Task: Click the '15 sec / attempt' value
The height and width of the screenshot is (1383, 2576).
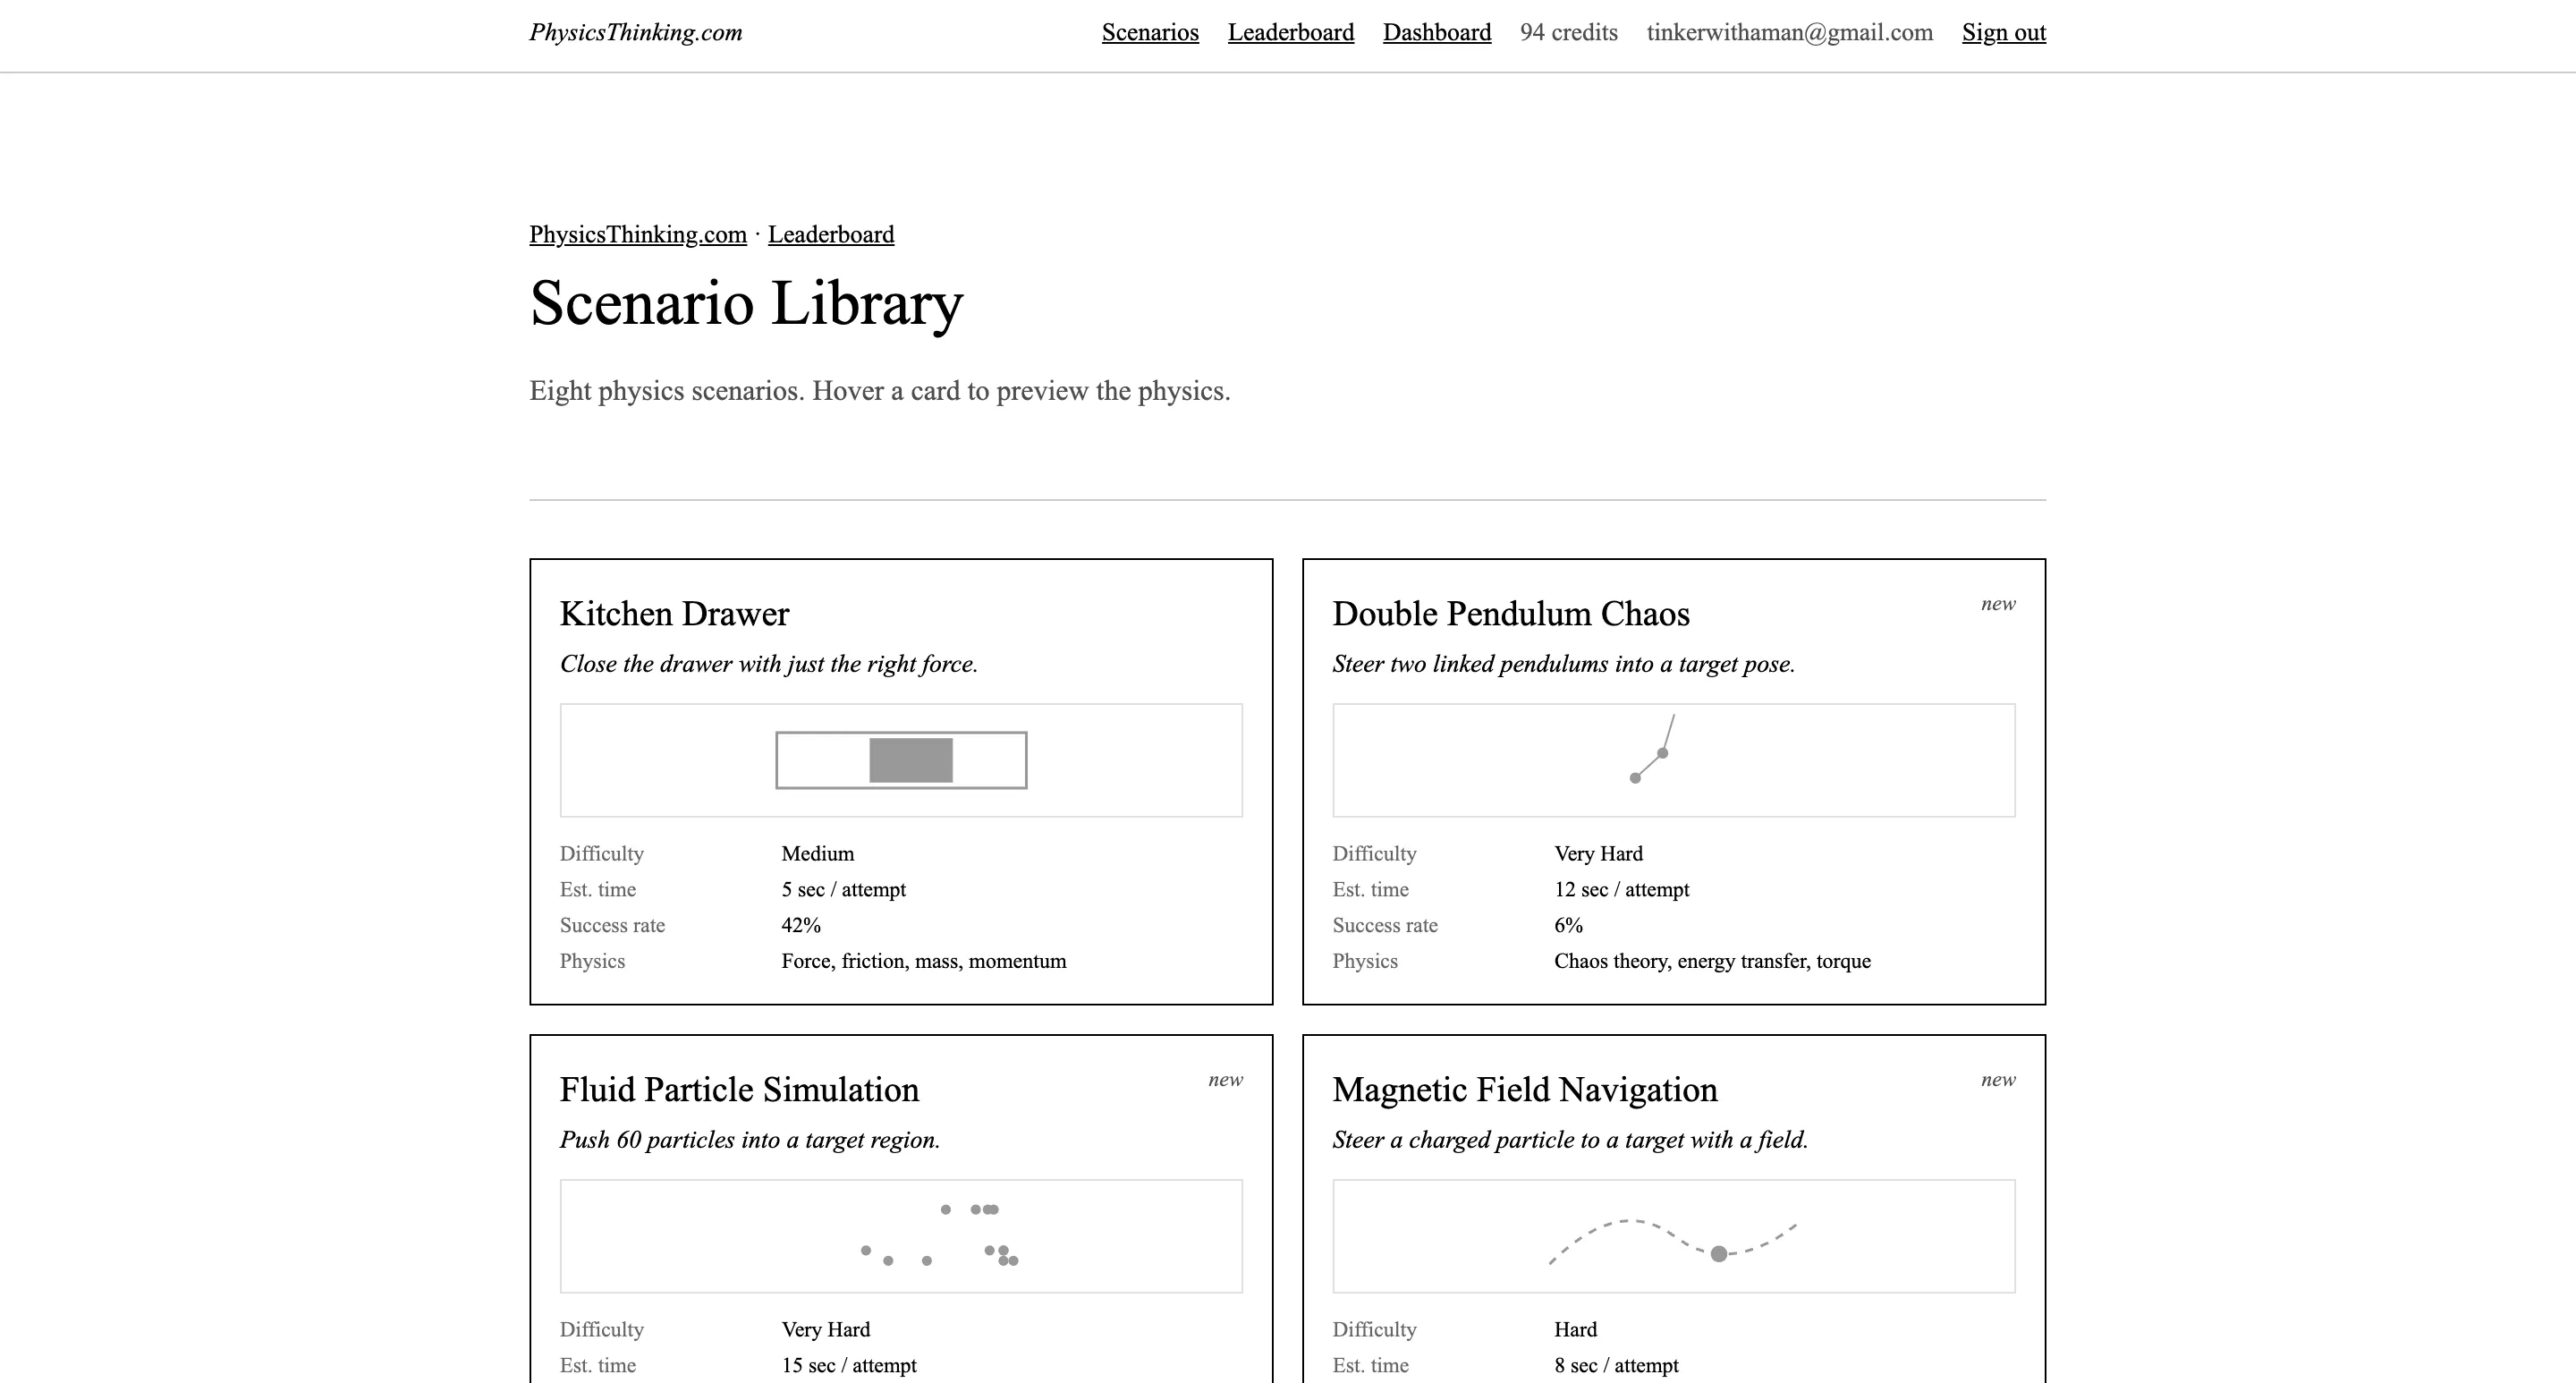Action: point(849,1366)
